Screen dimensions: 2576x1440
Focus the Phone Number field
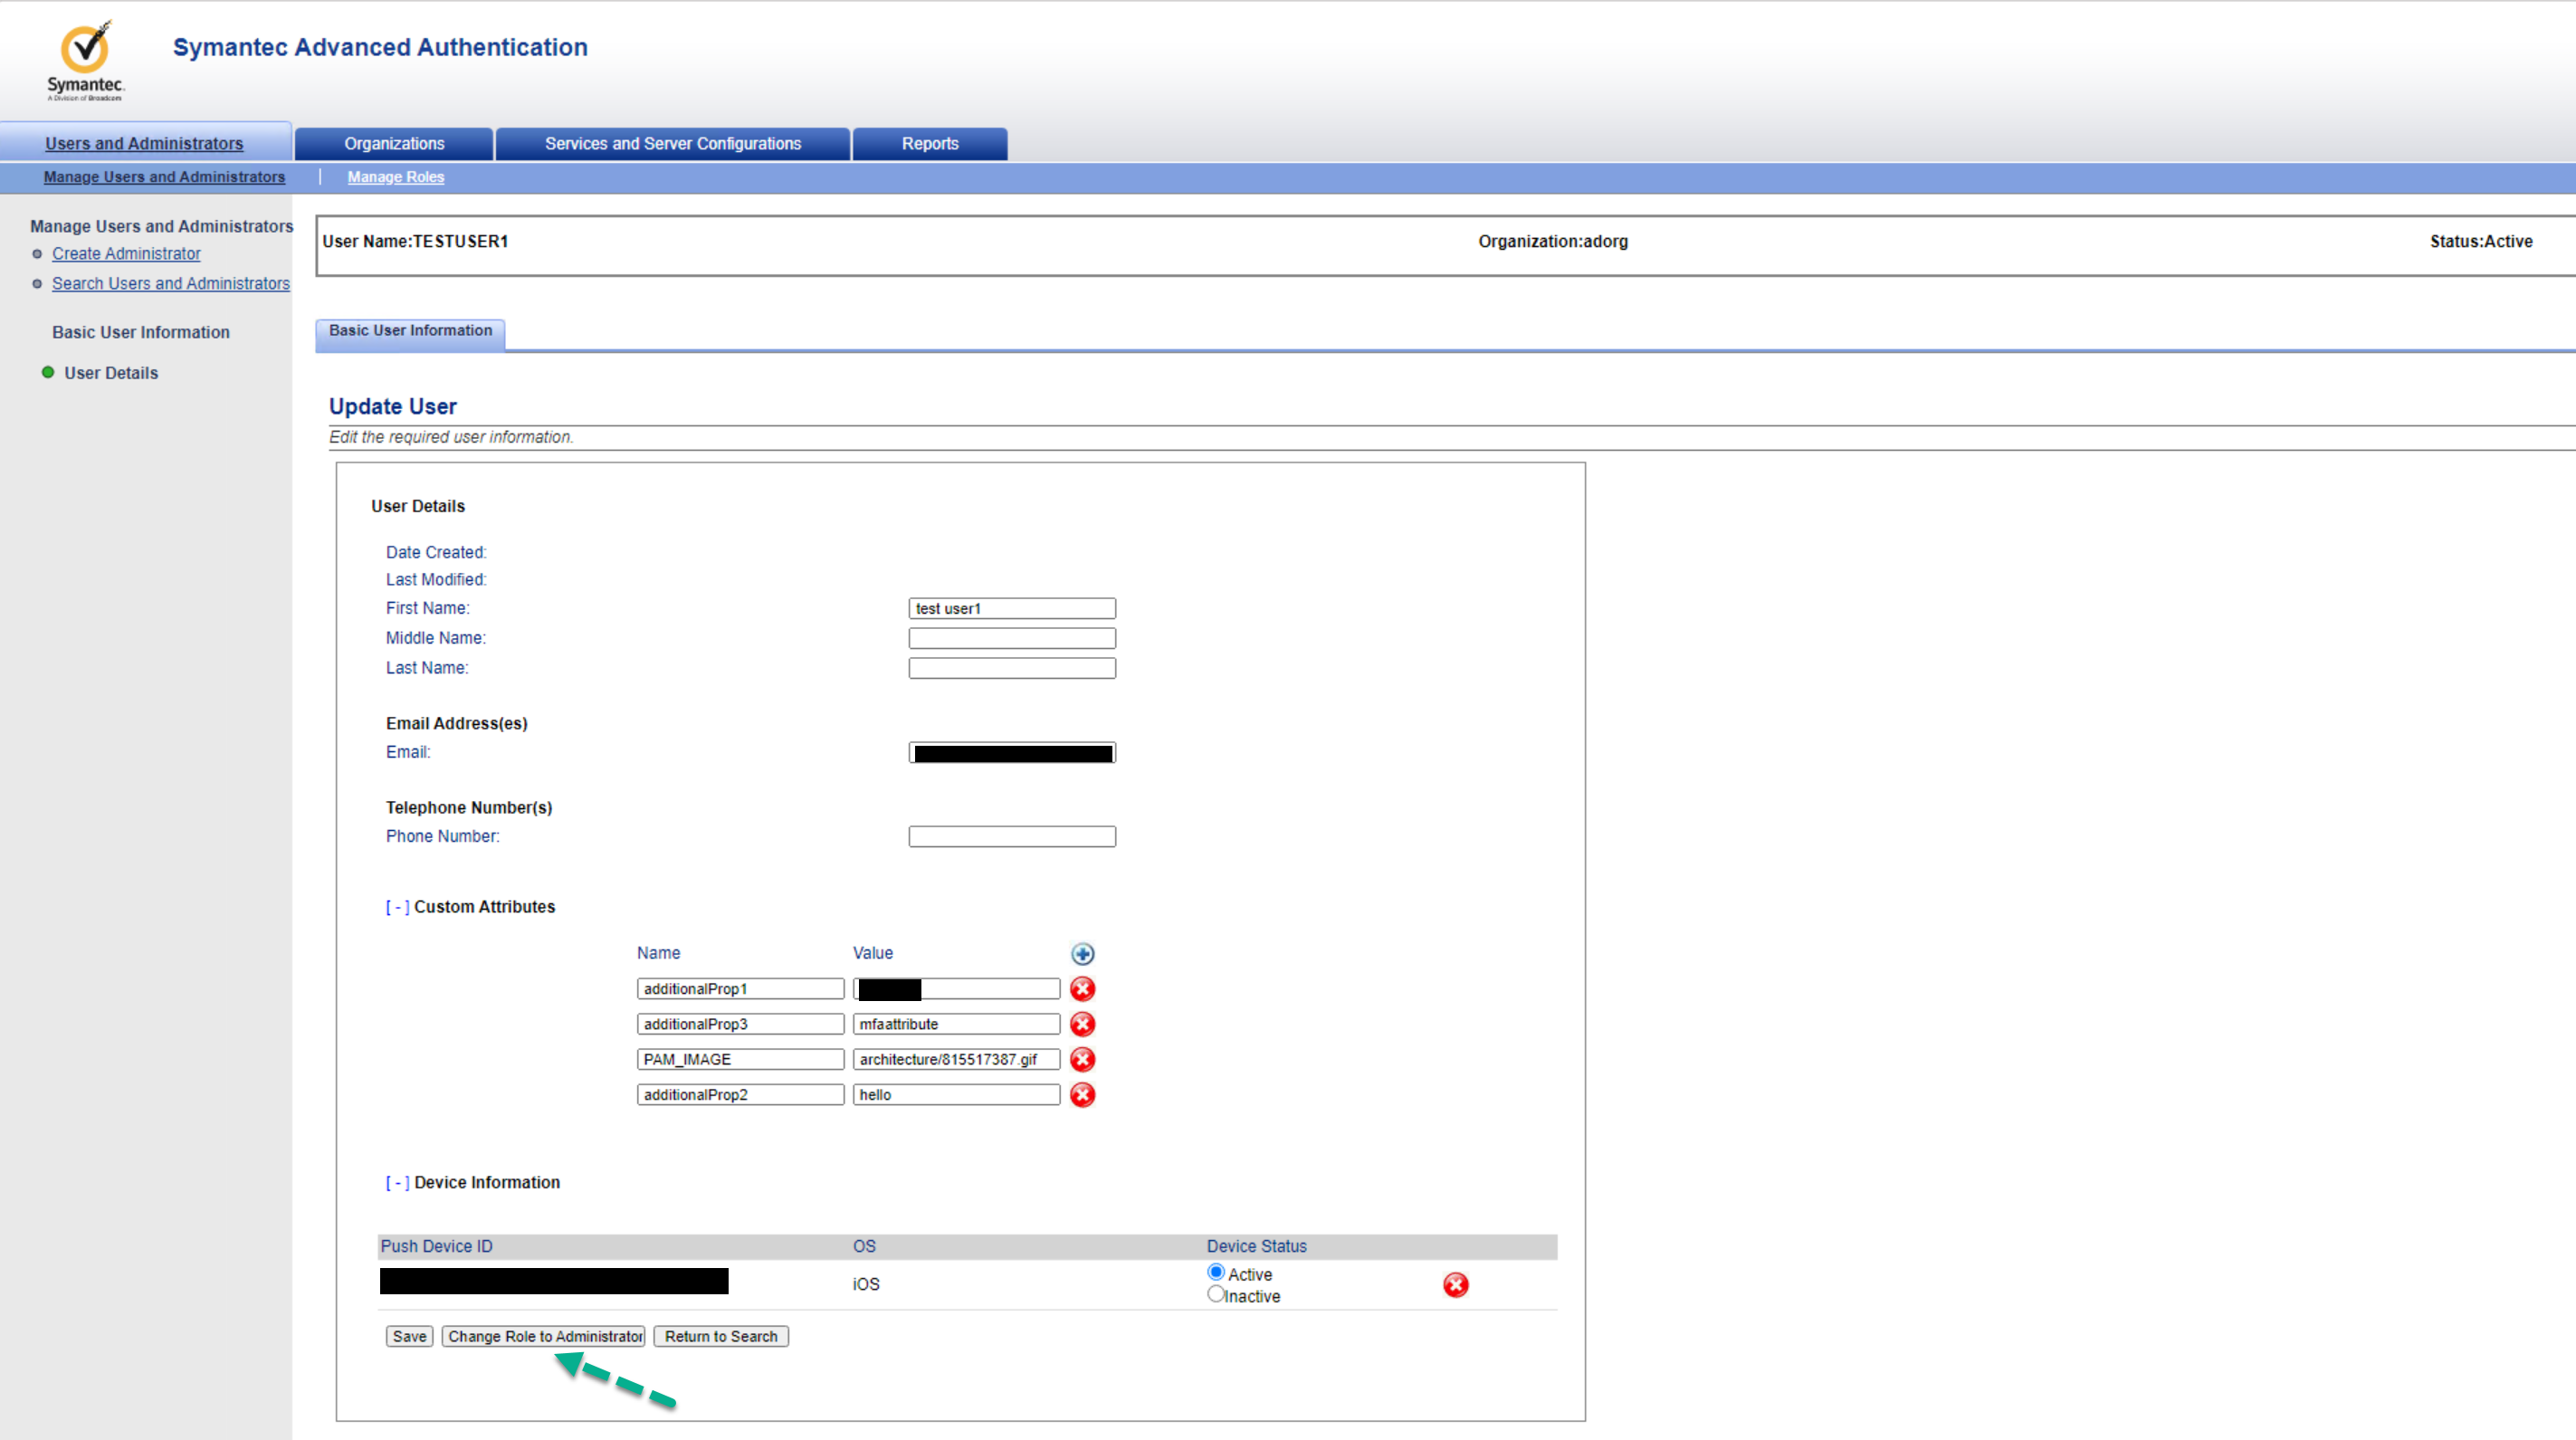pyautogui.click(x=1012, y=836)
